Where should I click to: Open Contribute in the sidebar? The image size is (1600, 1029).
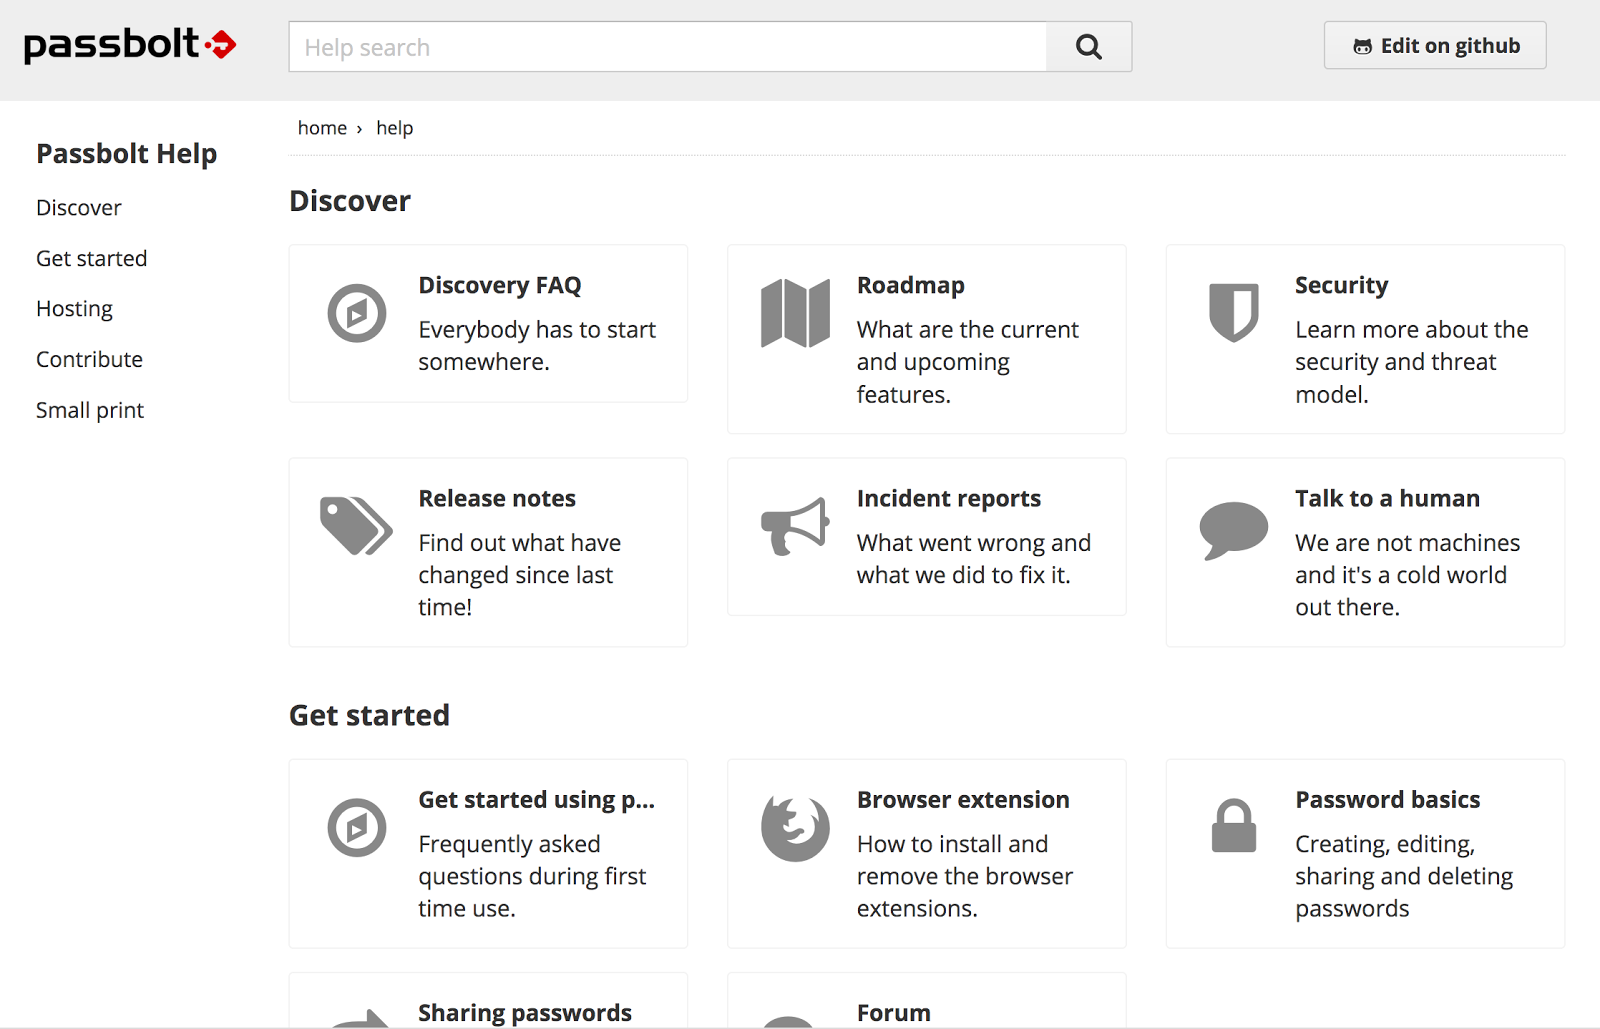(x=90, y=360)
